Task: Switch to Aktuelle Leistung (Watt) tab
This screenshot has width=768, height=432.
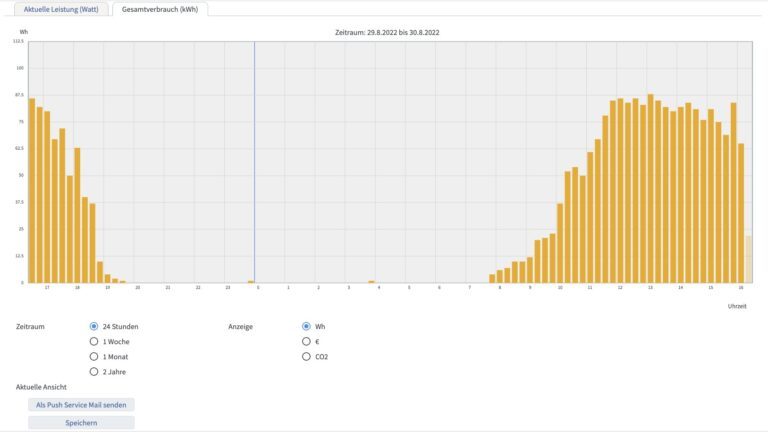Action: click(x=61, y=9)
